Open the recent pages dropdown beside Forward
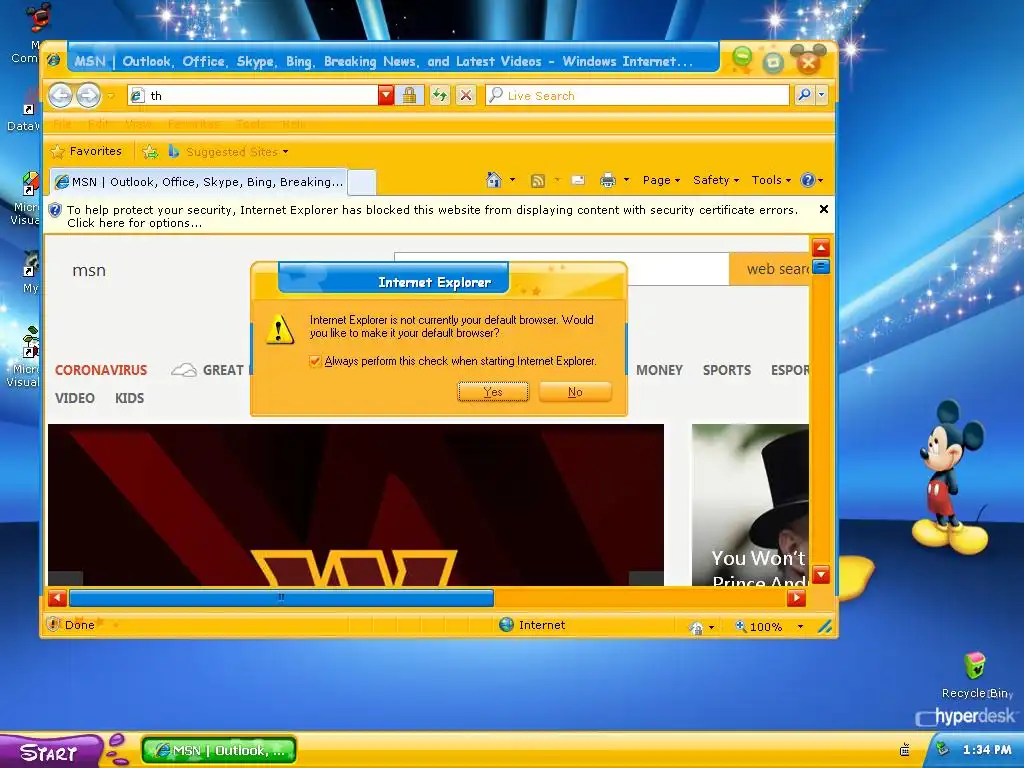 click(110, 96)
